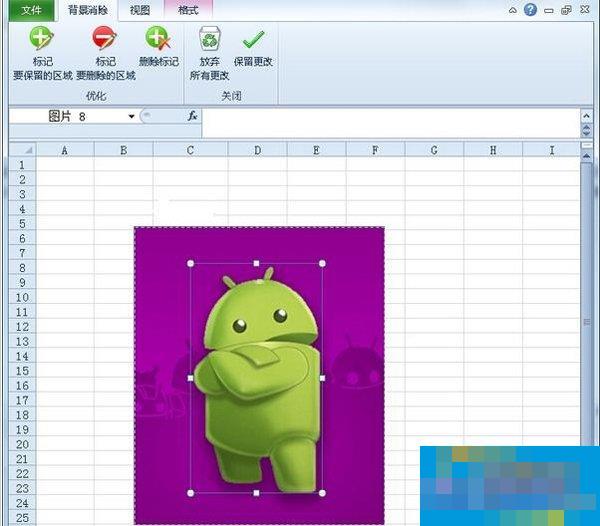The height and width of the screenshot is (526, 600).
Task: Select column G header
Action: point(434,150)
